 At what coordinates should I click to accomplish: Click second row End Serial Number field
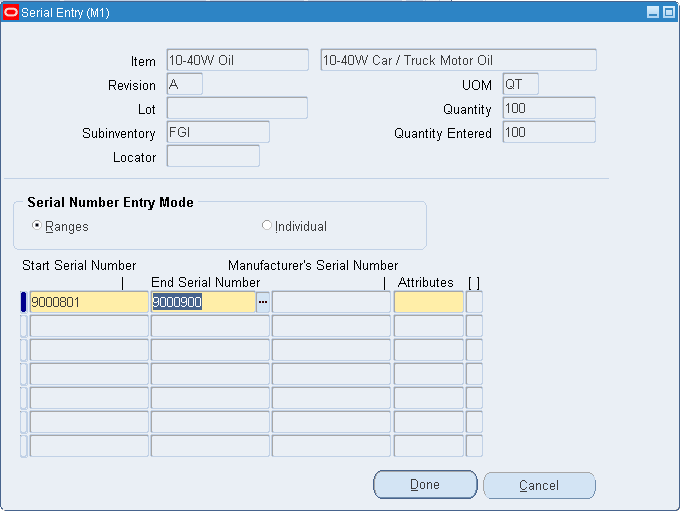210,326
